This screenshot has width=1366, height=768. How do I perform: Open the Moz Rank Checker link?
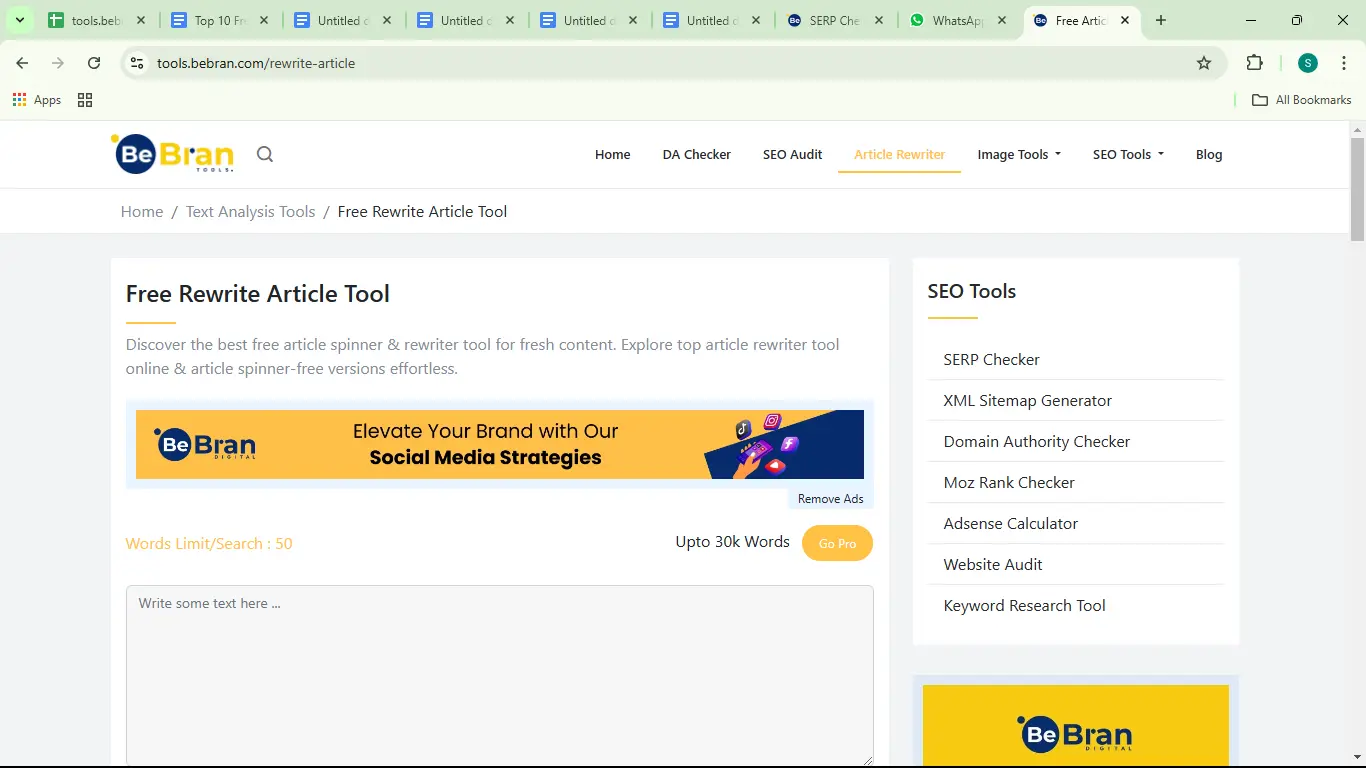1009,482
